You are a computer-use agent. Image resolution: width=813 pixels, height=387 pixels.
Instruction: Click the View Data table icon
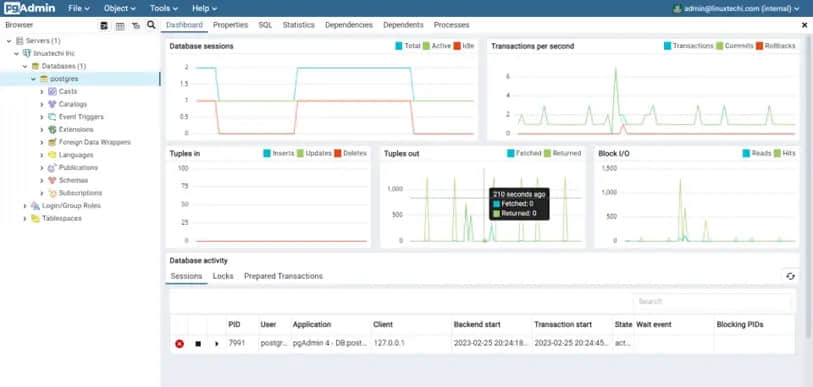120,25
